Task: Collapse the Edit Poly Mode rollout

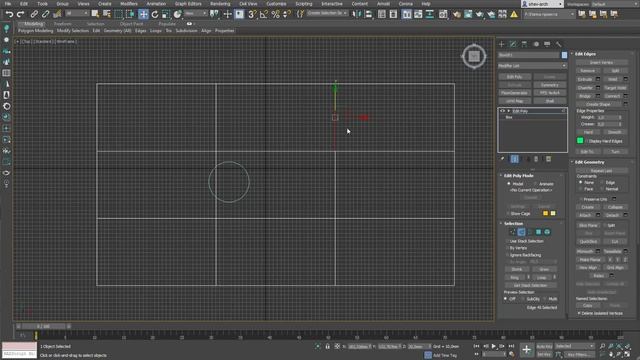Action: point(518,176)
